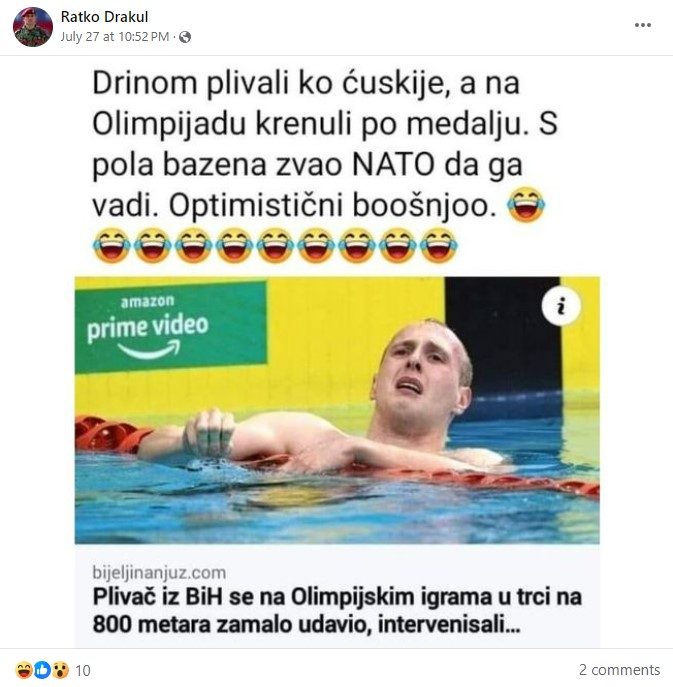Click the 'Drinom plivali ko ćuskije' text line
This screenshot has height=687, width=673.
[306, 83]
